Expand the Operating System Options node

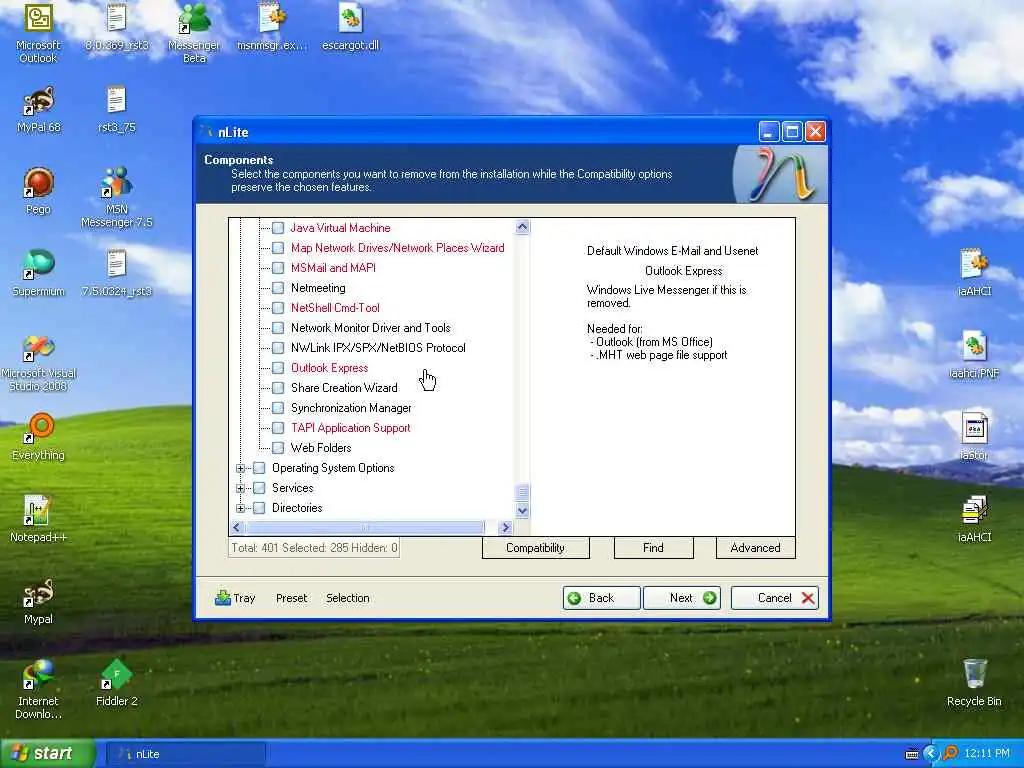[x=240, y=468]
